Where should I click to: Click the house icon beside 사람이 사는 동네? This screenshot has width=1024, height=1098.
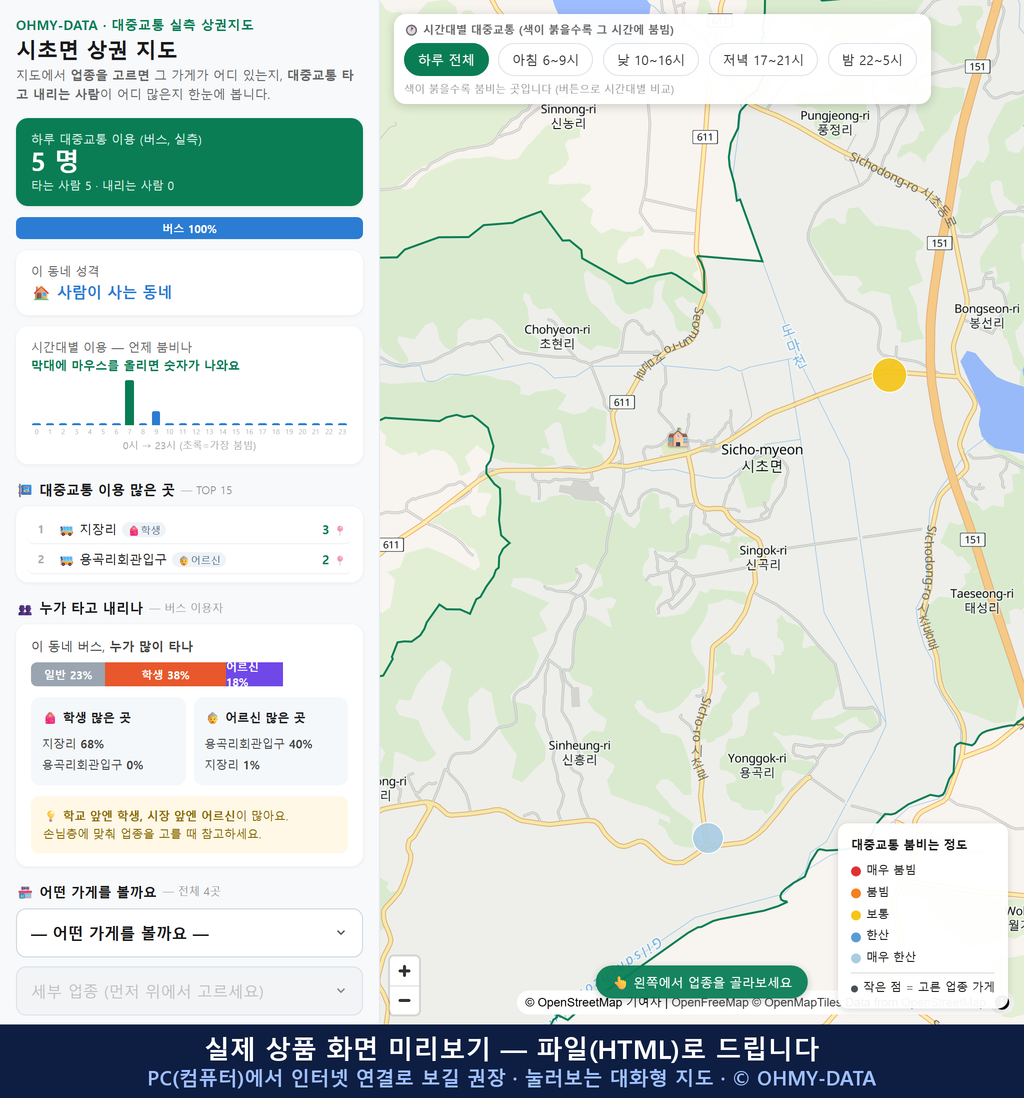[x=41, y=293]
